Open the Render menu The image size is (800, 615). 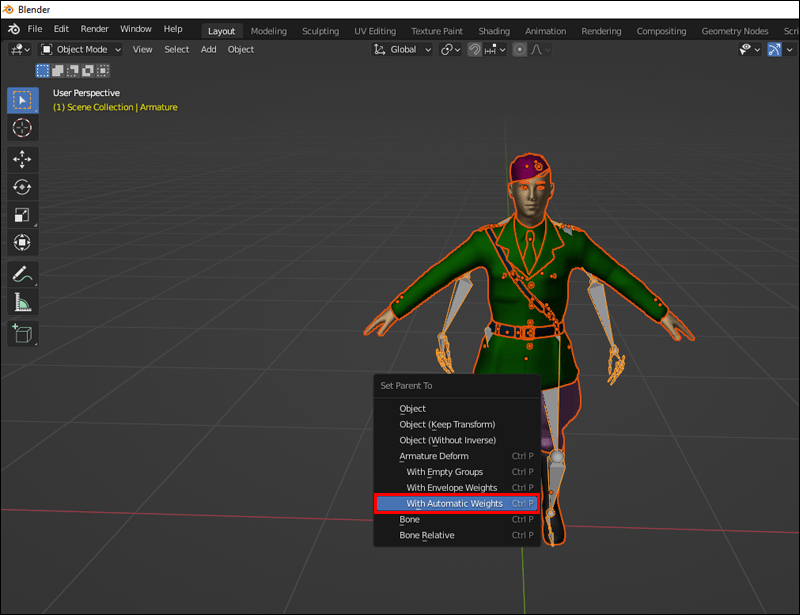(94, 29)
